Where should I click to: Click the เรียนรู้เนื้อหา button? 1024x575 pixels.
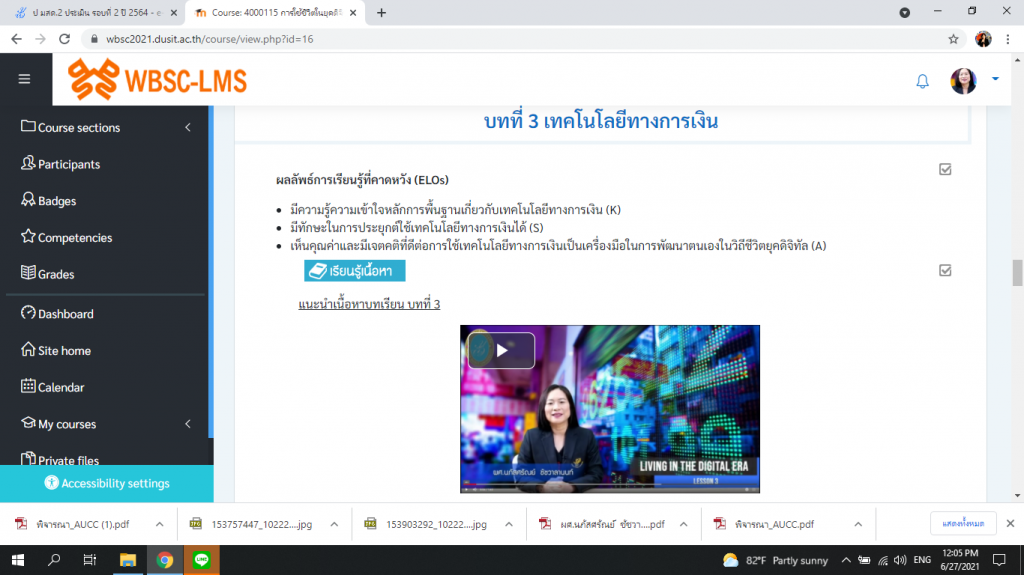[355, 271]
